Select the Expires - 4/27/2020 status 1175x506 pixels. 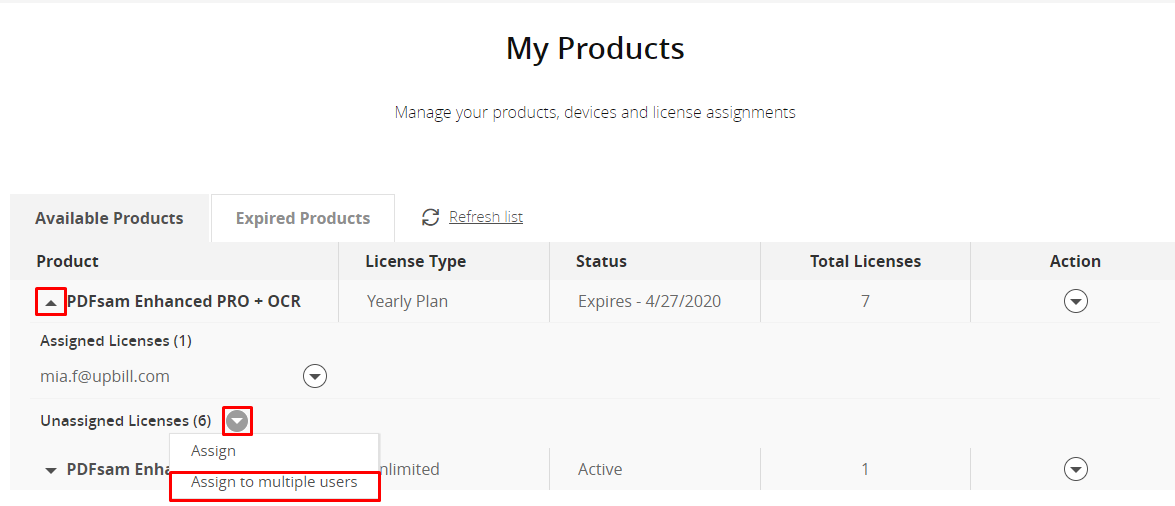point(650,301)
